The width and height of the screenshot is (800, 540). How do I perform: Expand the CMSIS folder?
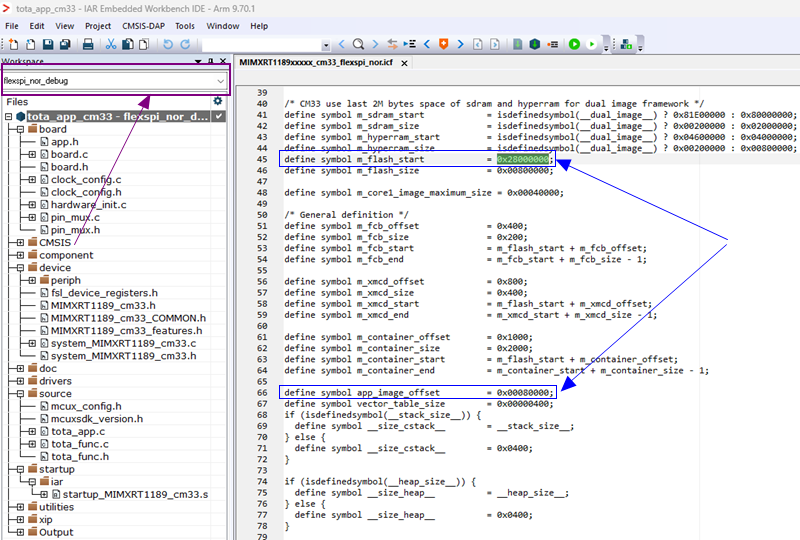19,242
